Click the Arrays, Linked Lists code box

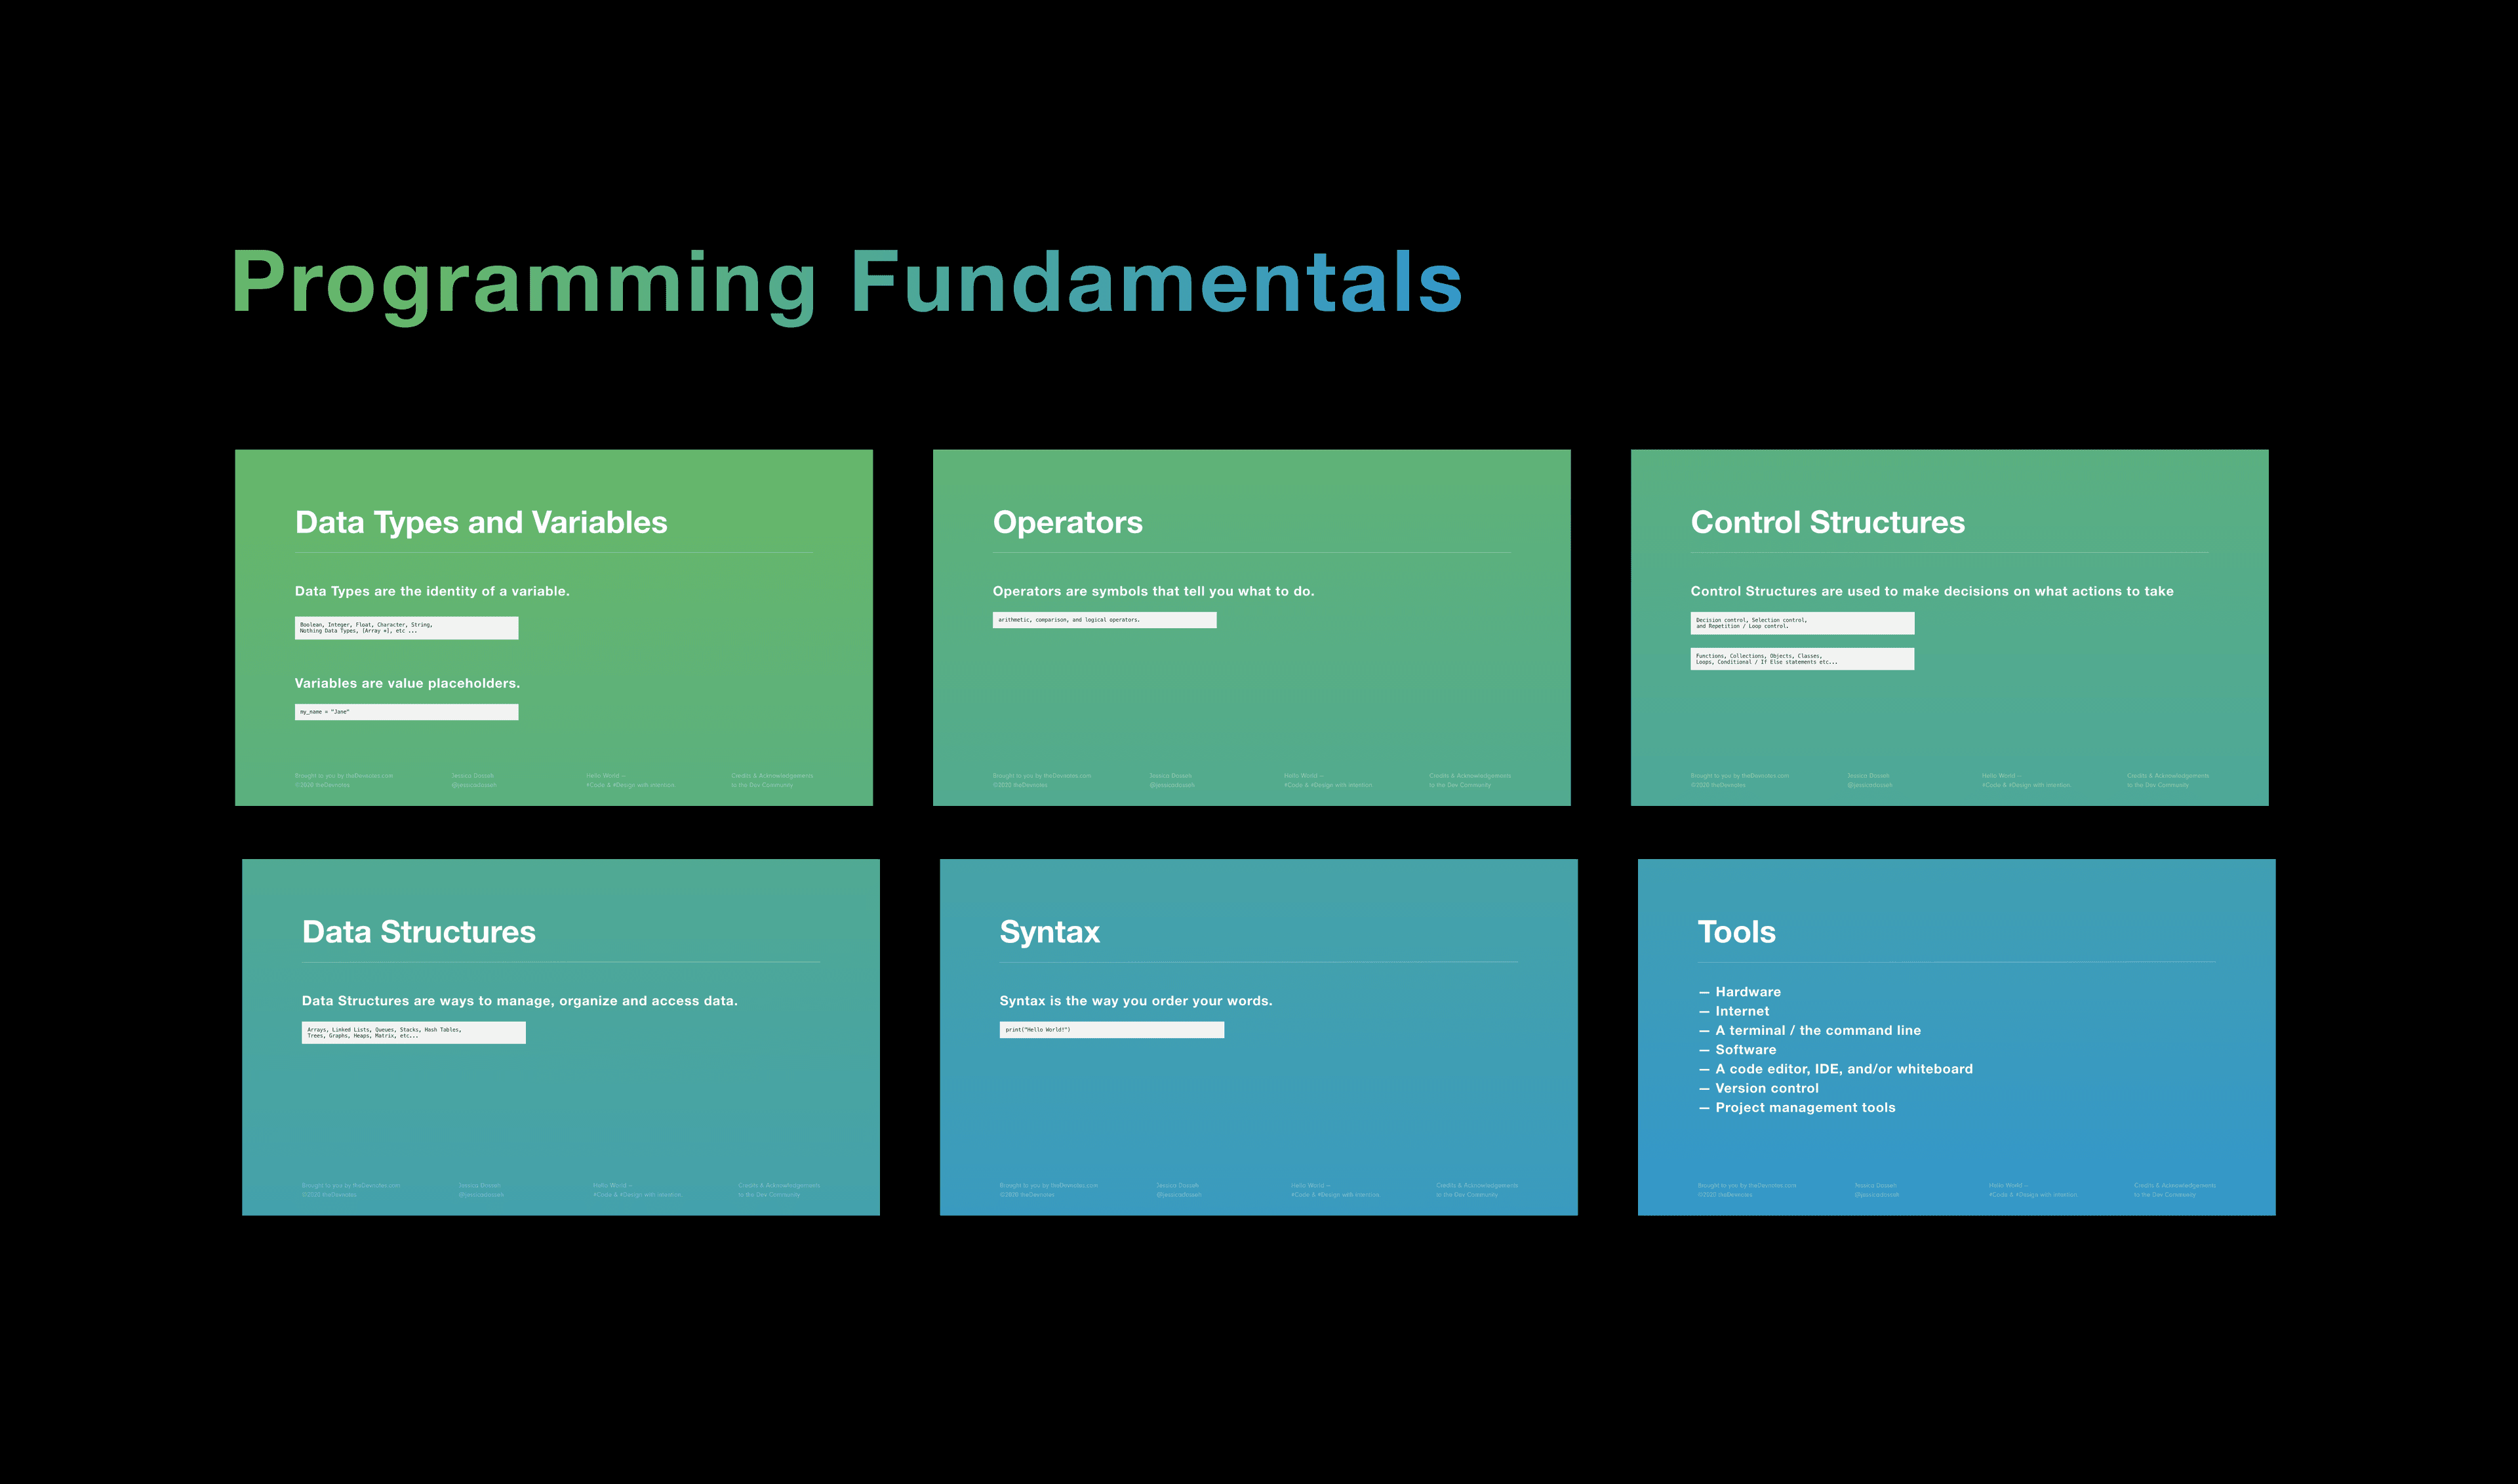tap(413, 1033)
